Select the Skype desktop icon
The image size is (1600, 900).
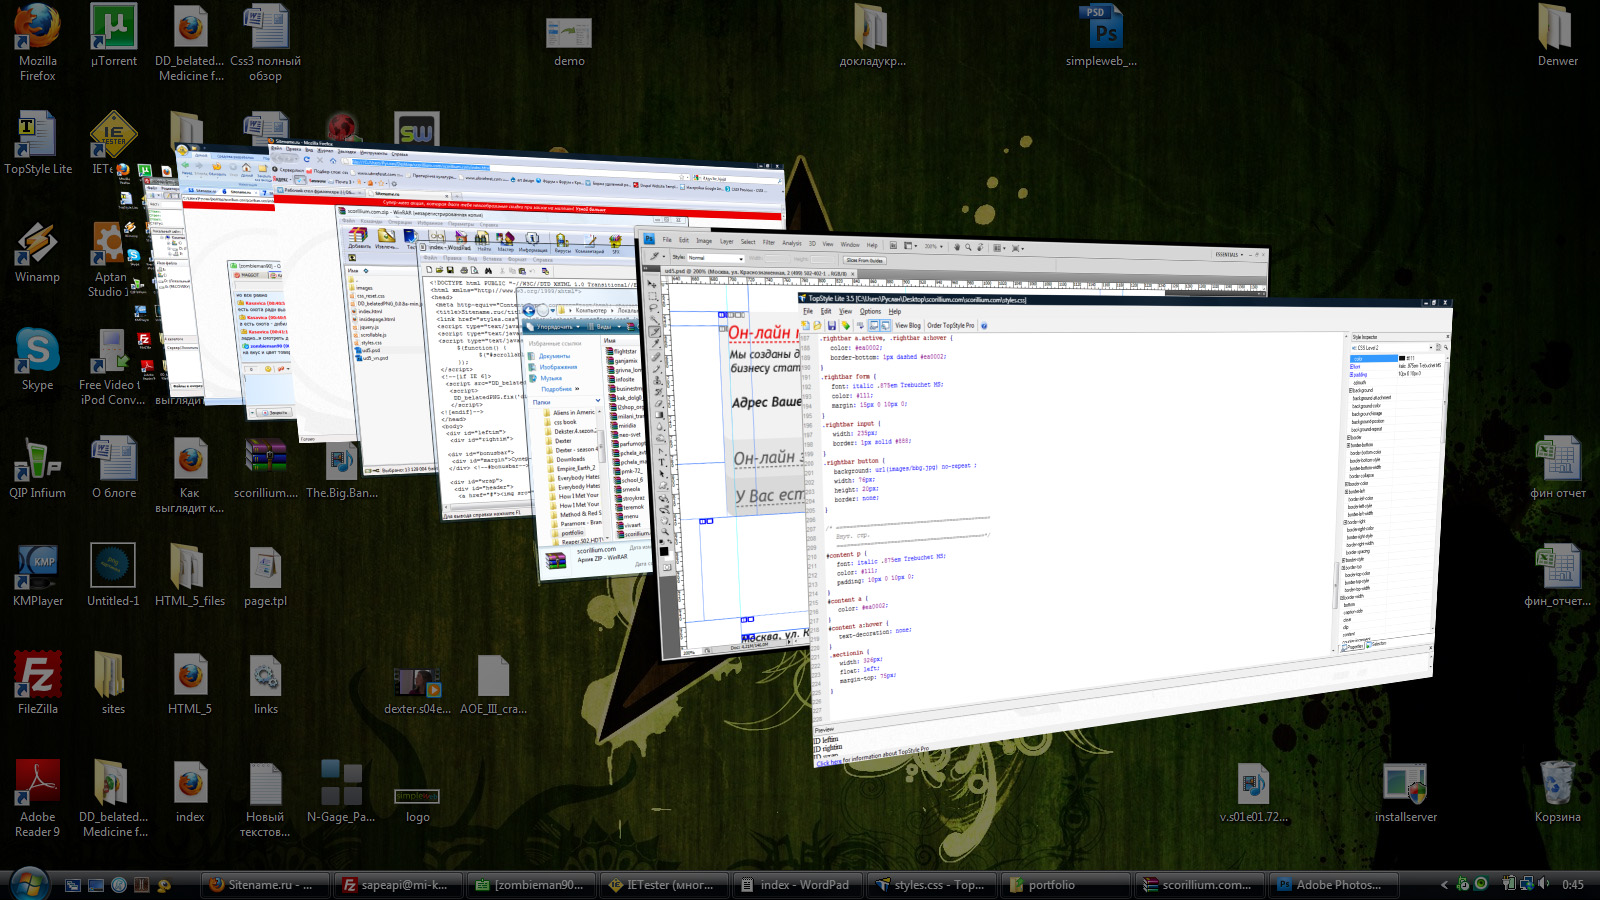[x=37, y=361]
